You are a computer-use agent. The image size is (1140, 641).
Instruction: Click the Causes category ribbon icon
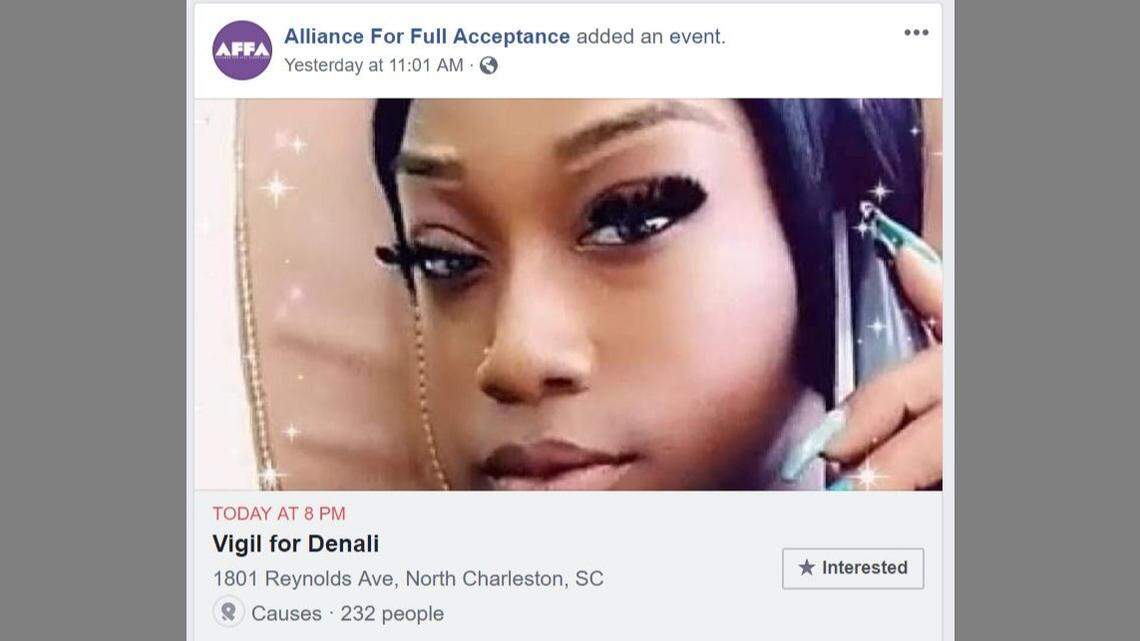pos(228,612)
